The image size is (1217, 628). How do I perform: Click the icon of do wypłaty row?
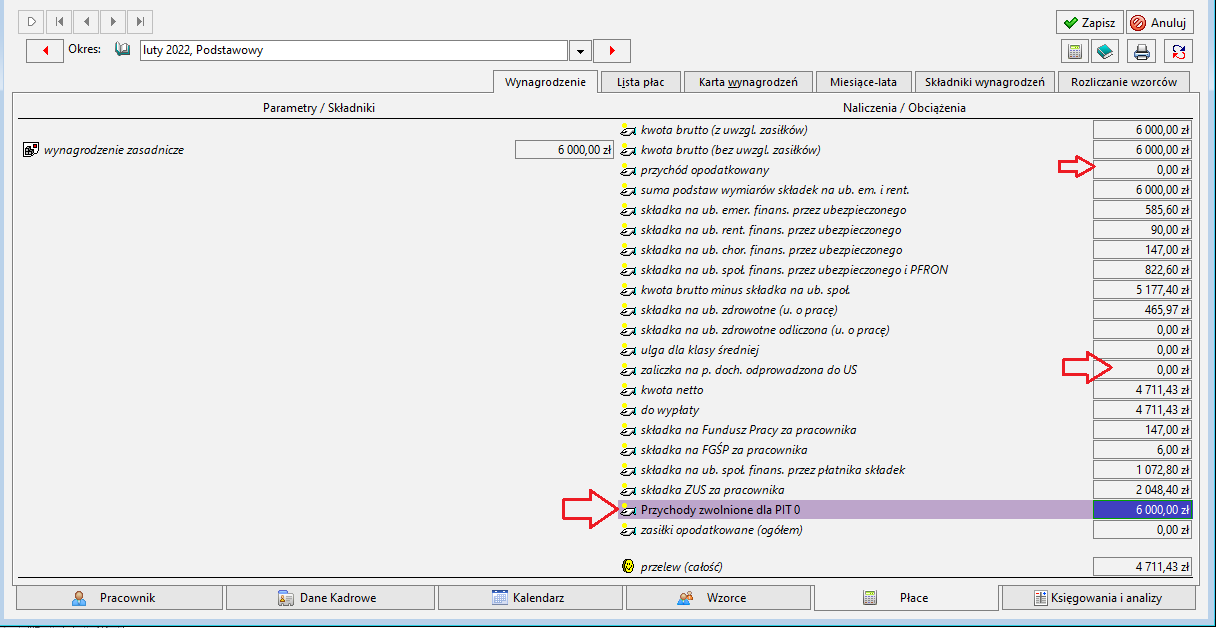pyautogui.click(x=628, y=410)
